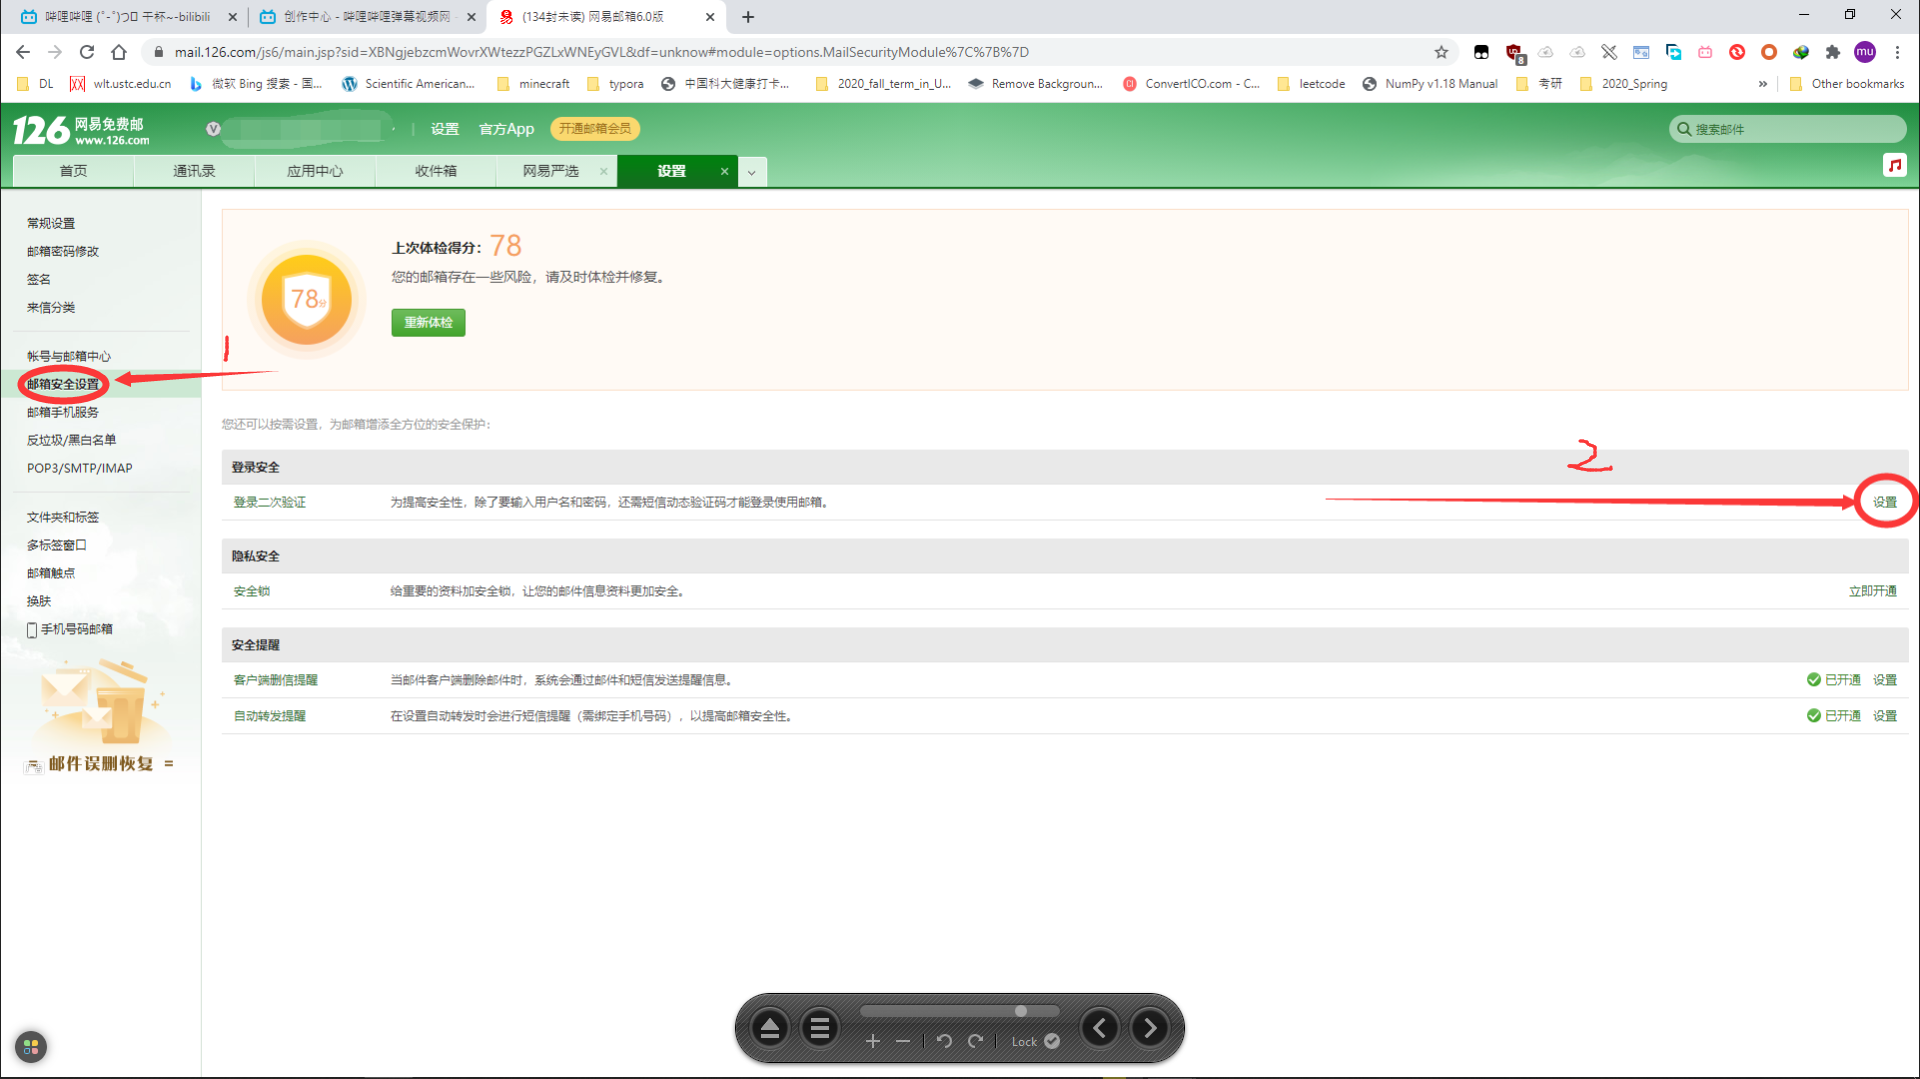Expand hidden bookmarks with double chevron
The width and height of the screenshot is (1920, 1079).
point(1762,84)
